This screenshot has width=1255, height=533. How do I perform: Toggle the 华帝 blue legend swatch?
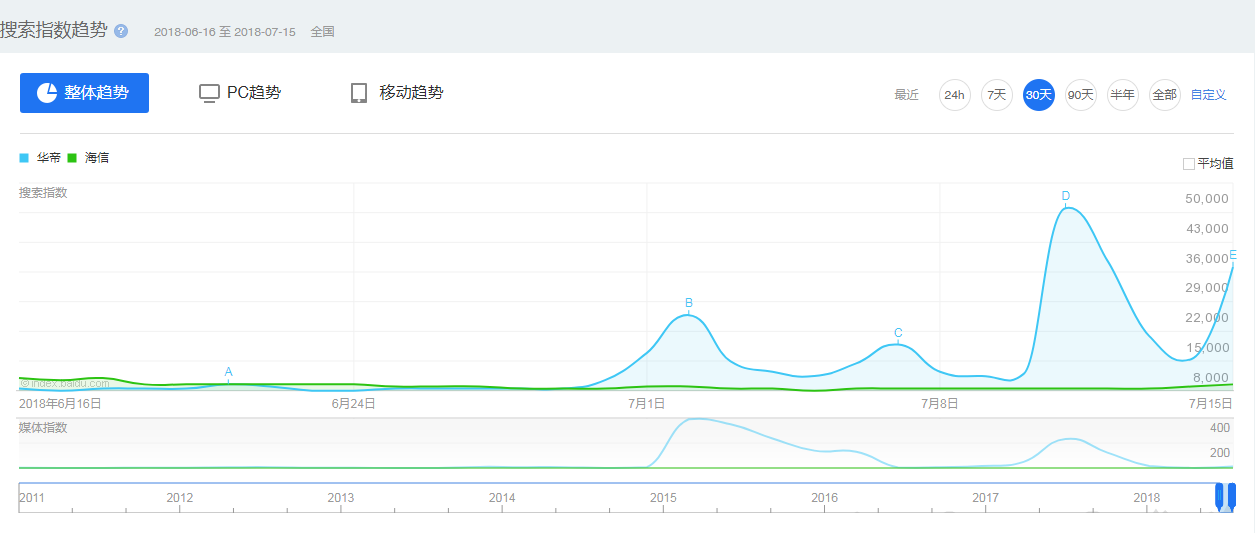click(25, 158)
